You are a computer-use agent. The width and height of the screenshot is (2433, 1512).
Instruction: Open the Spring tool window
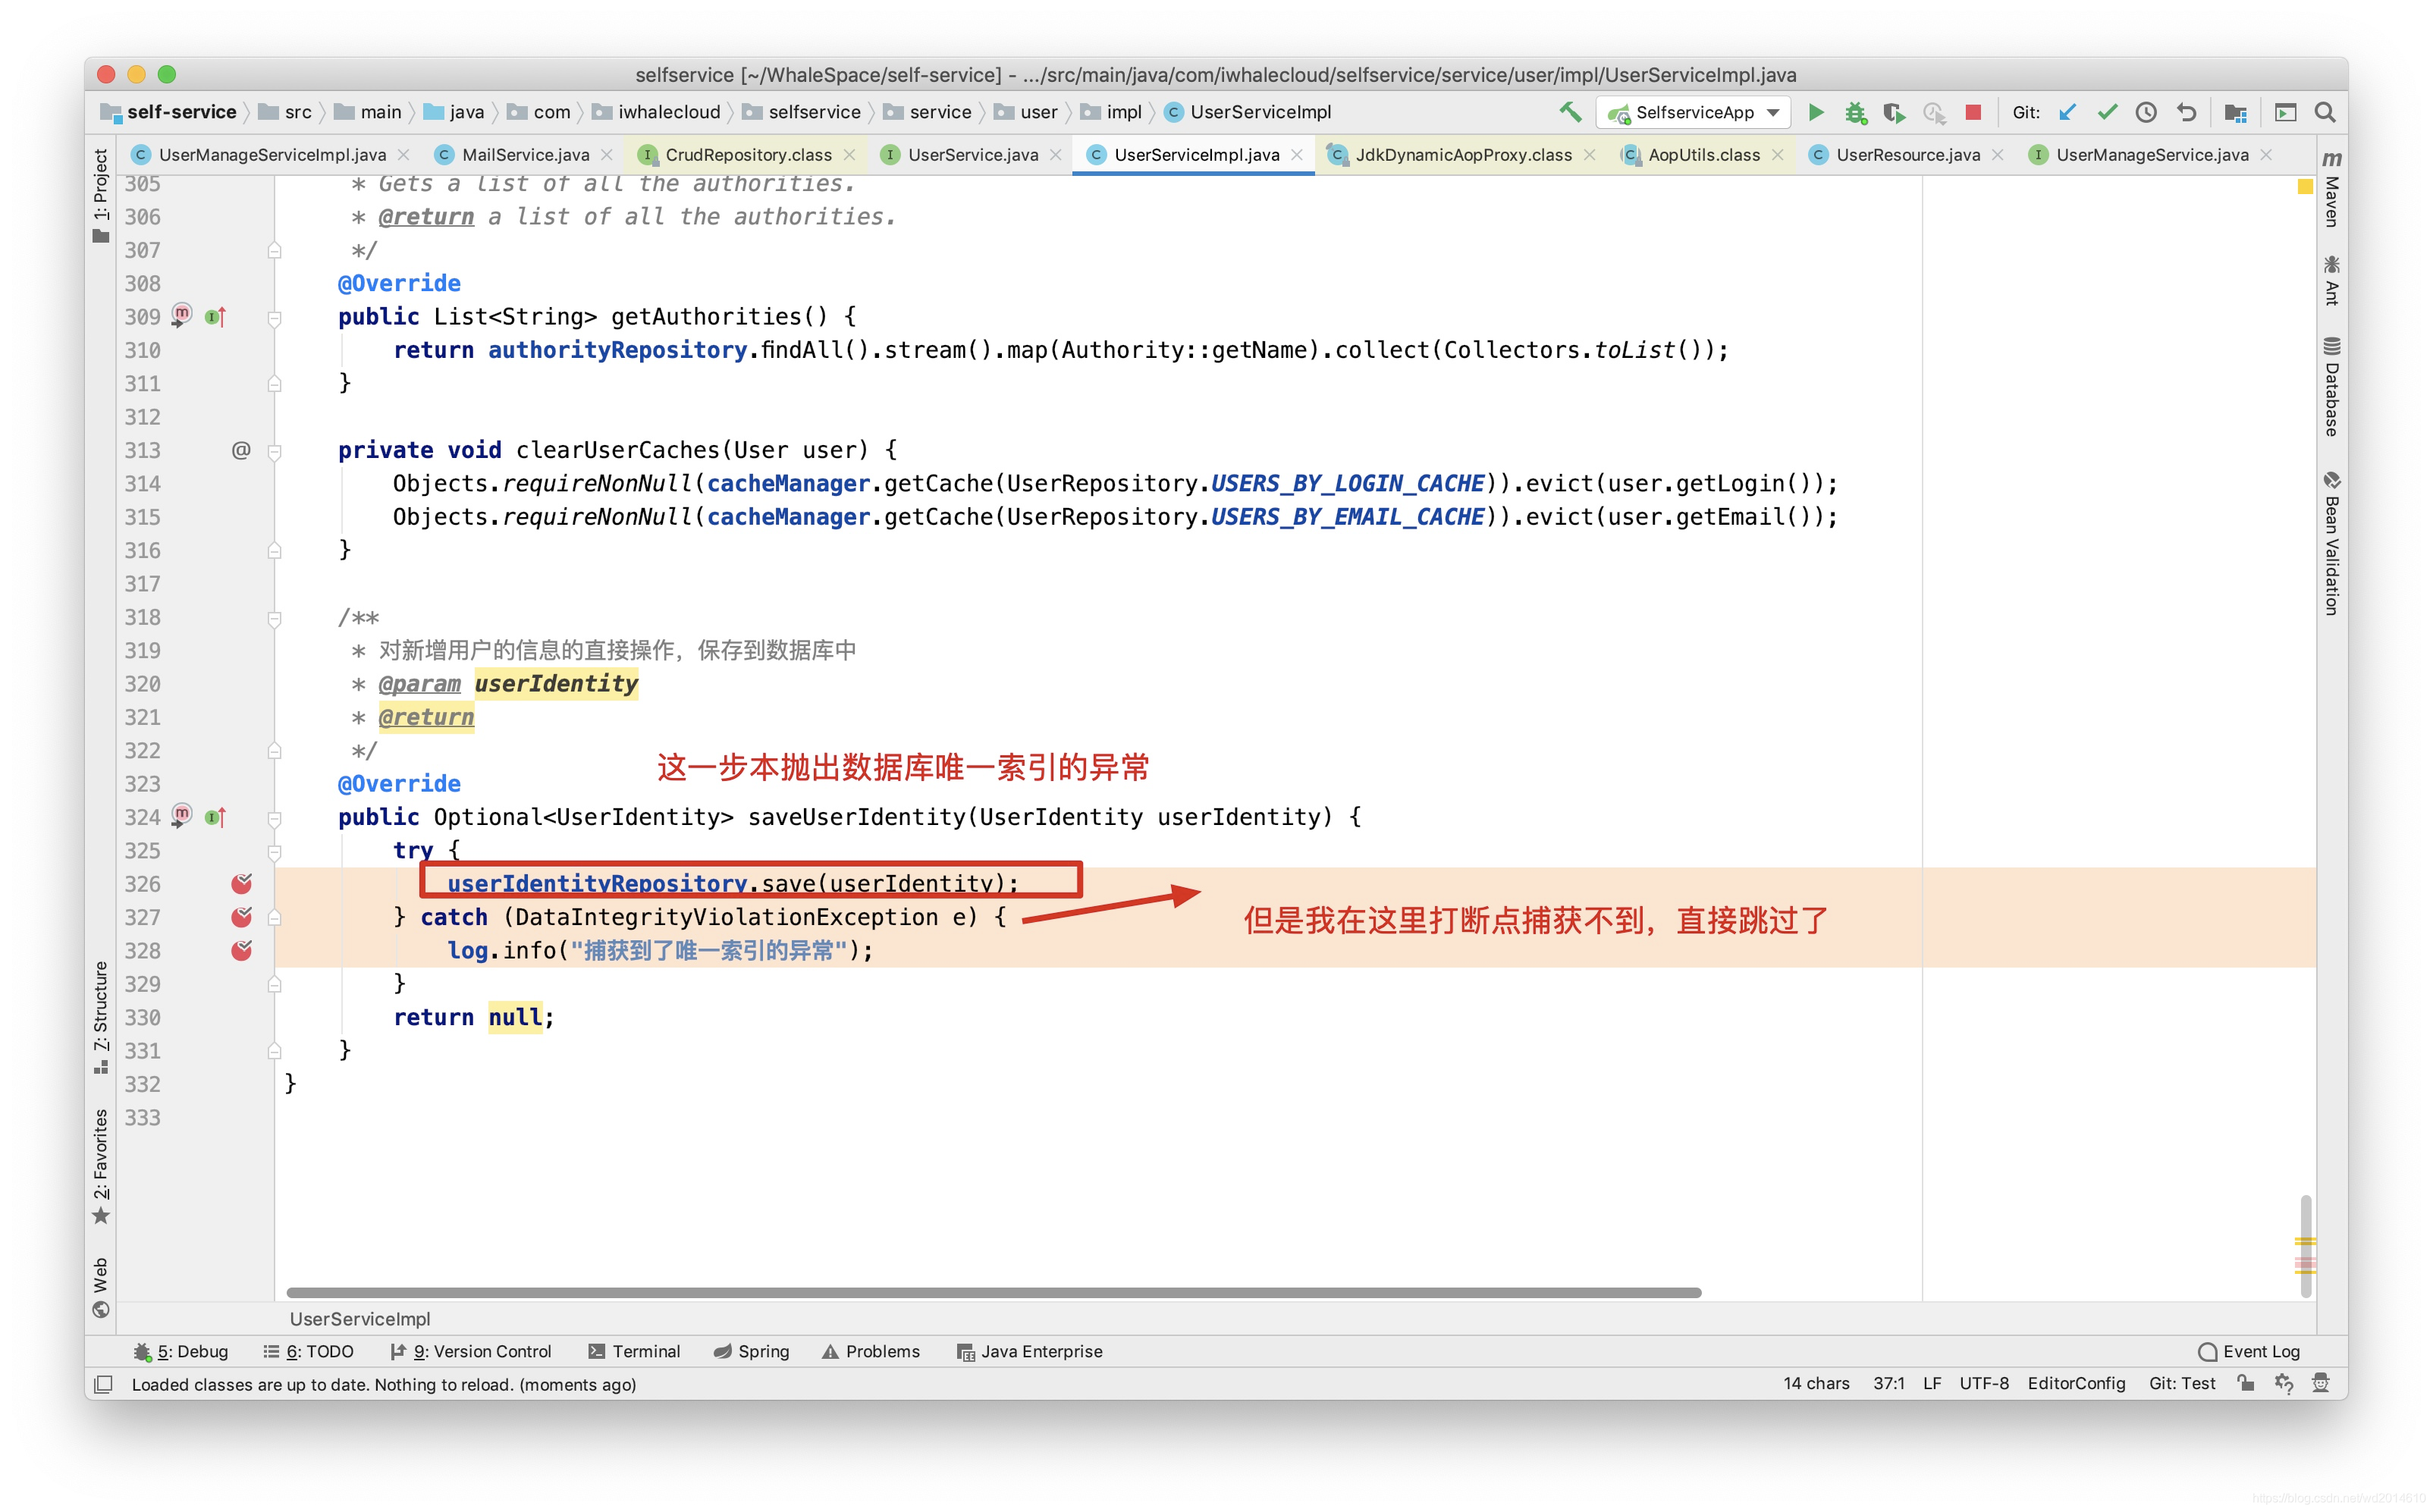[x=751, y=1351]
